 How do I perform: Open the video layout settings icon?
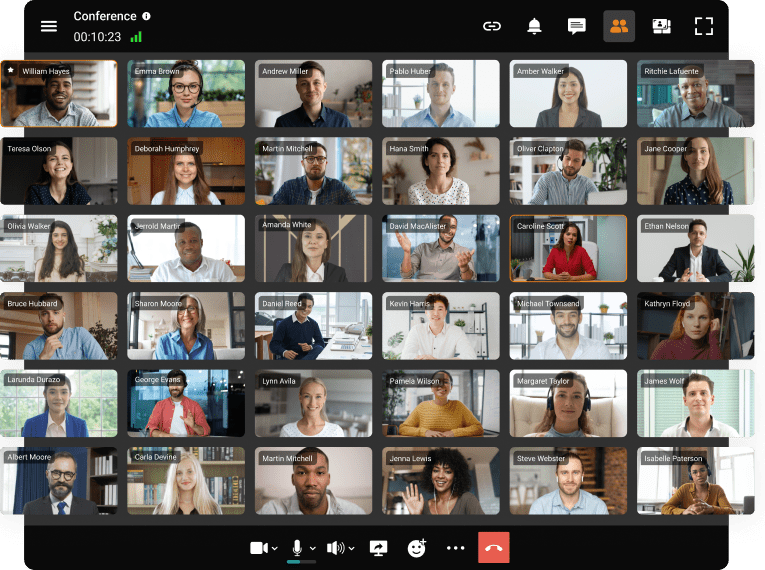click(x=661, y=26)
